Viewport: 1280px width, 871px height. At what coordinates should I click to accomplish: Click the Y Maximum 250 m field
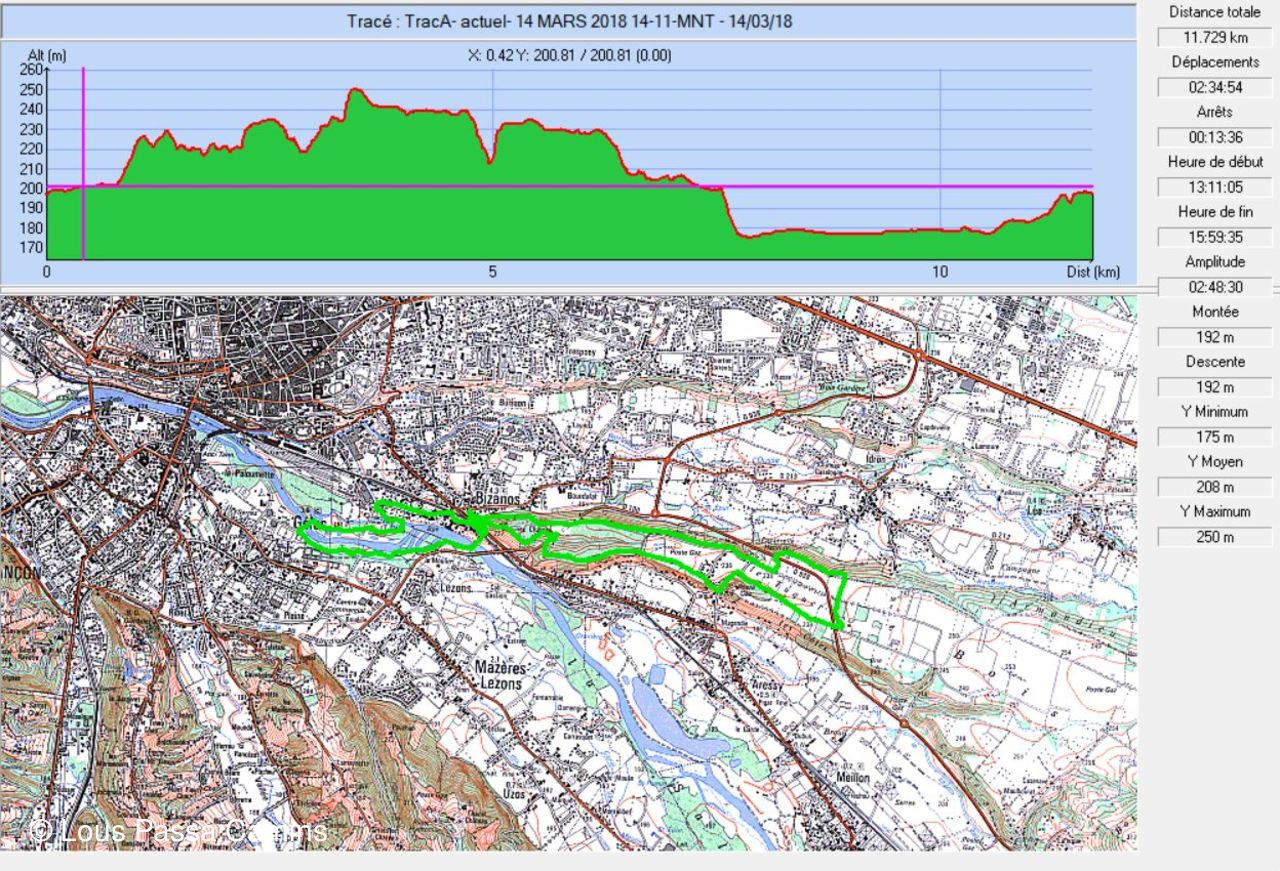click(x=1214, y=538)
